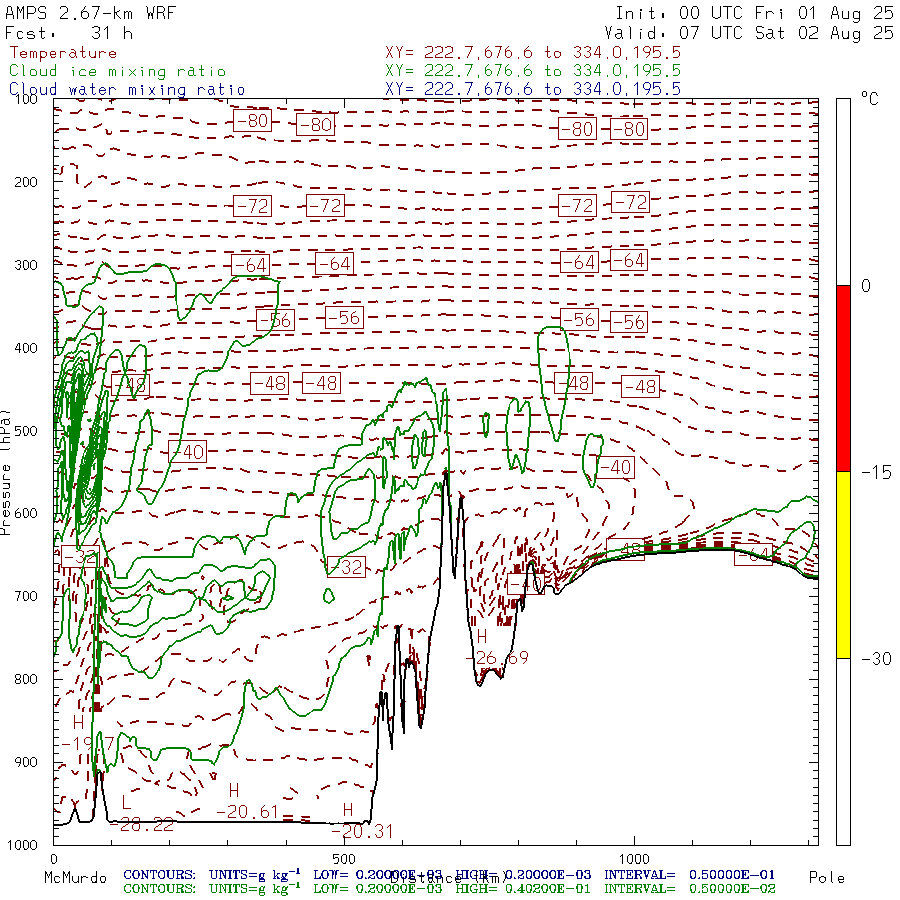The width and height of the screenshot is (900, 900).
Task: Click the colorbar value label '0'
Action: [x=866, y=286]
